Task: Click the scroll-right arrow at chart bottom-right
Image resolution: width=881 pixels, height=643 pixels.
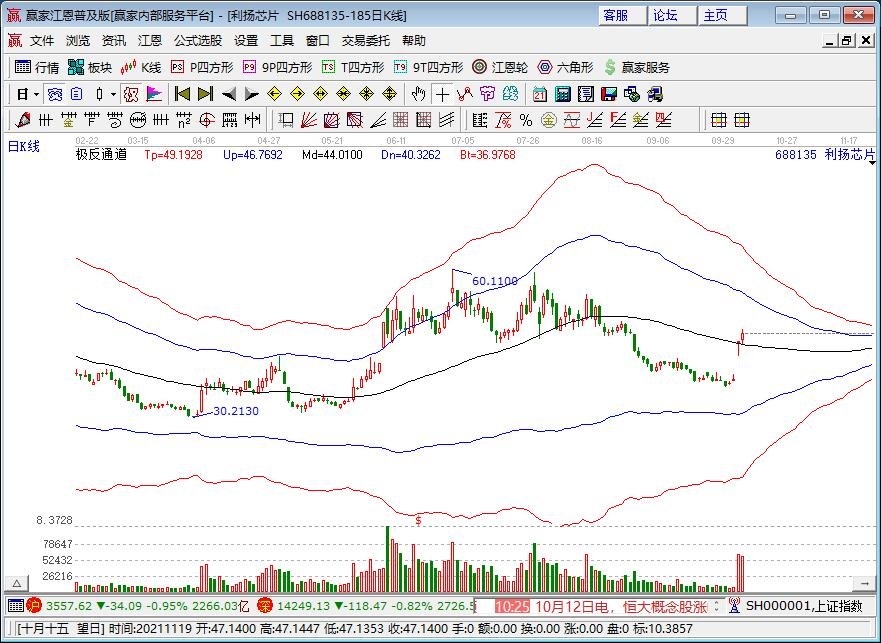Action: [x=864, y=583]
